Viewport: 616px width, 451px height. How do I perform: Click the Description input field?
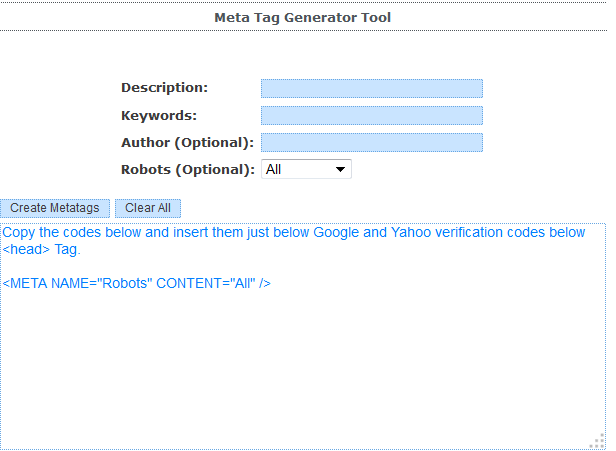pyautogui.click(x=371, y=89)
